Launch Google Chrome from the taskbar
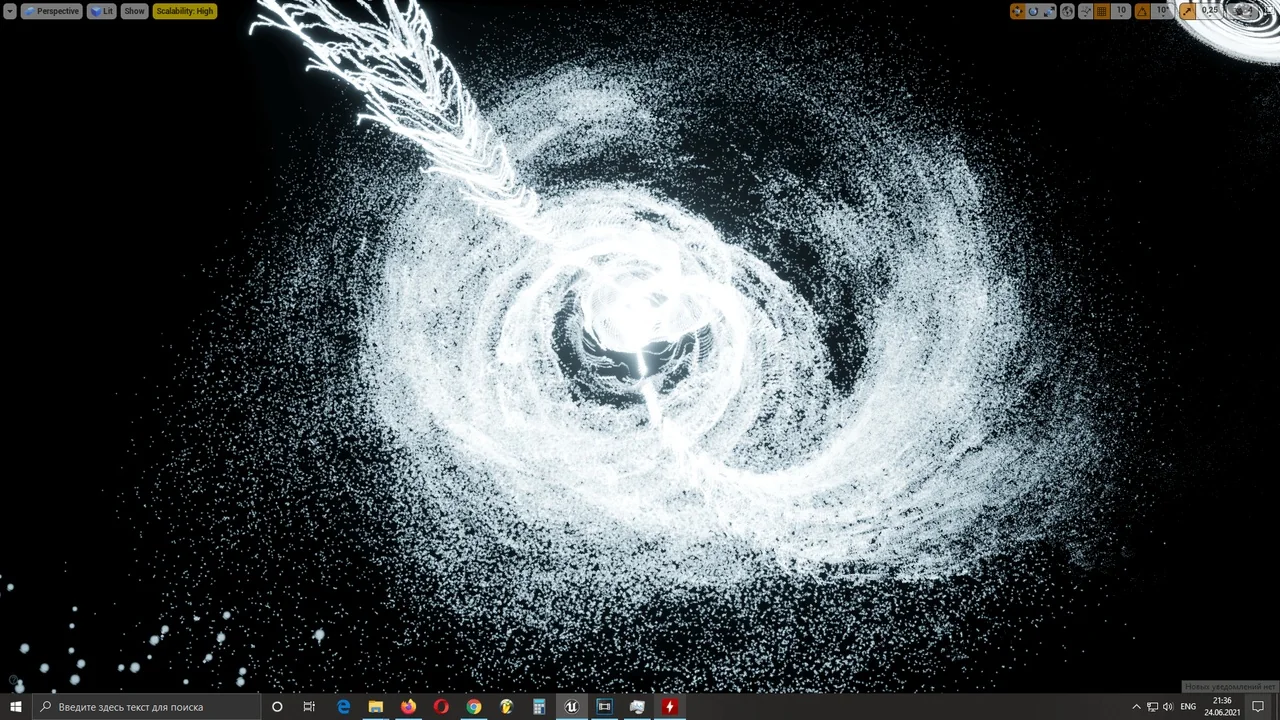 pyautogui.click(x=473, y=707)
